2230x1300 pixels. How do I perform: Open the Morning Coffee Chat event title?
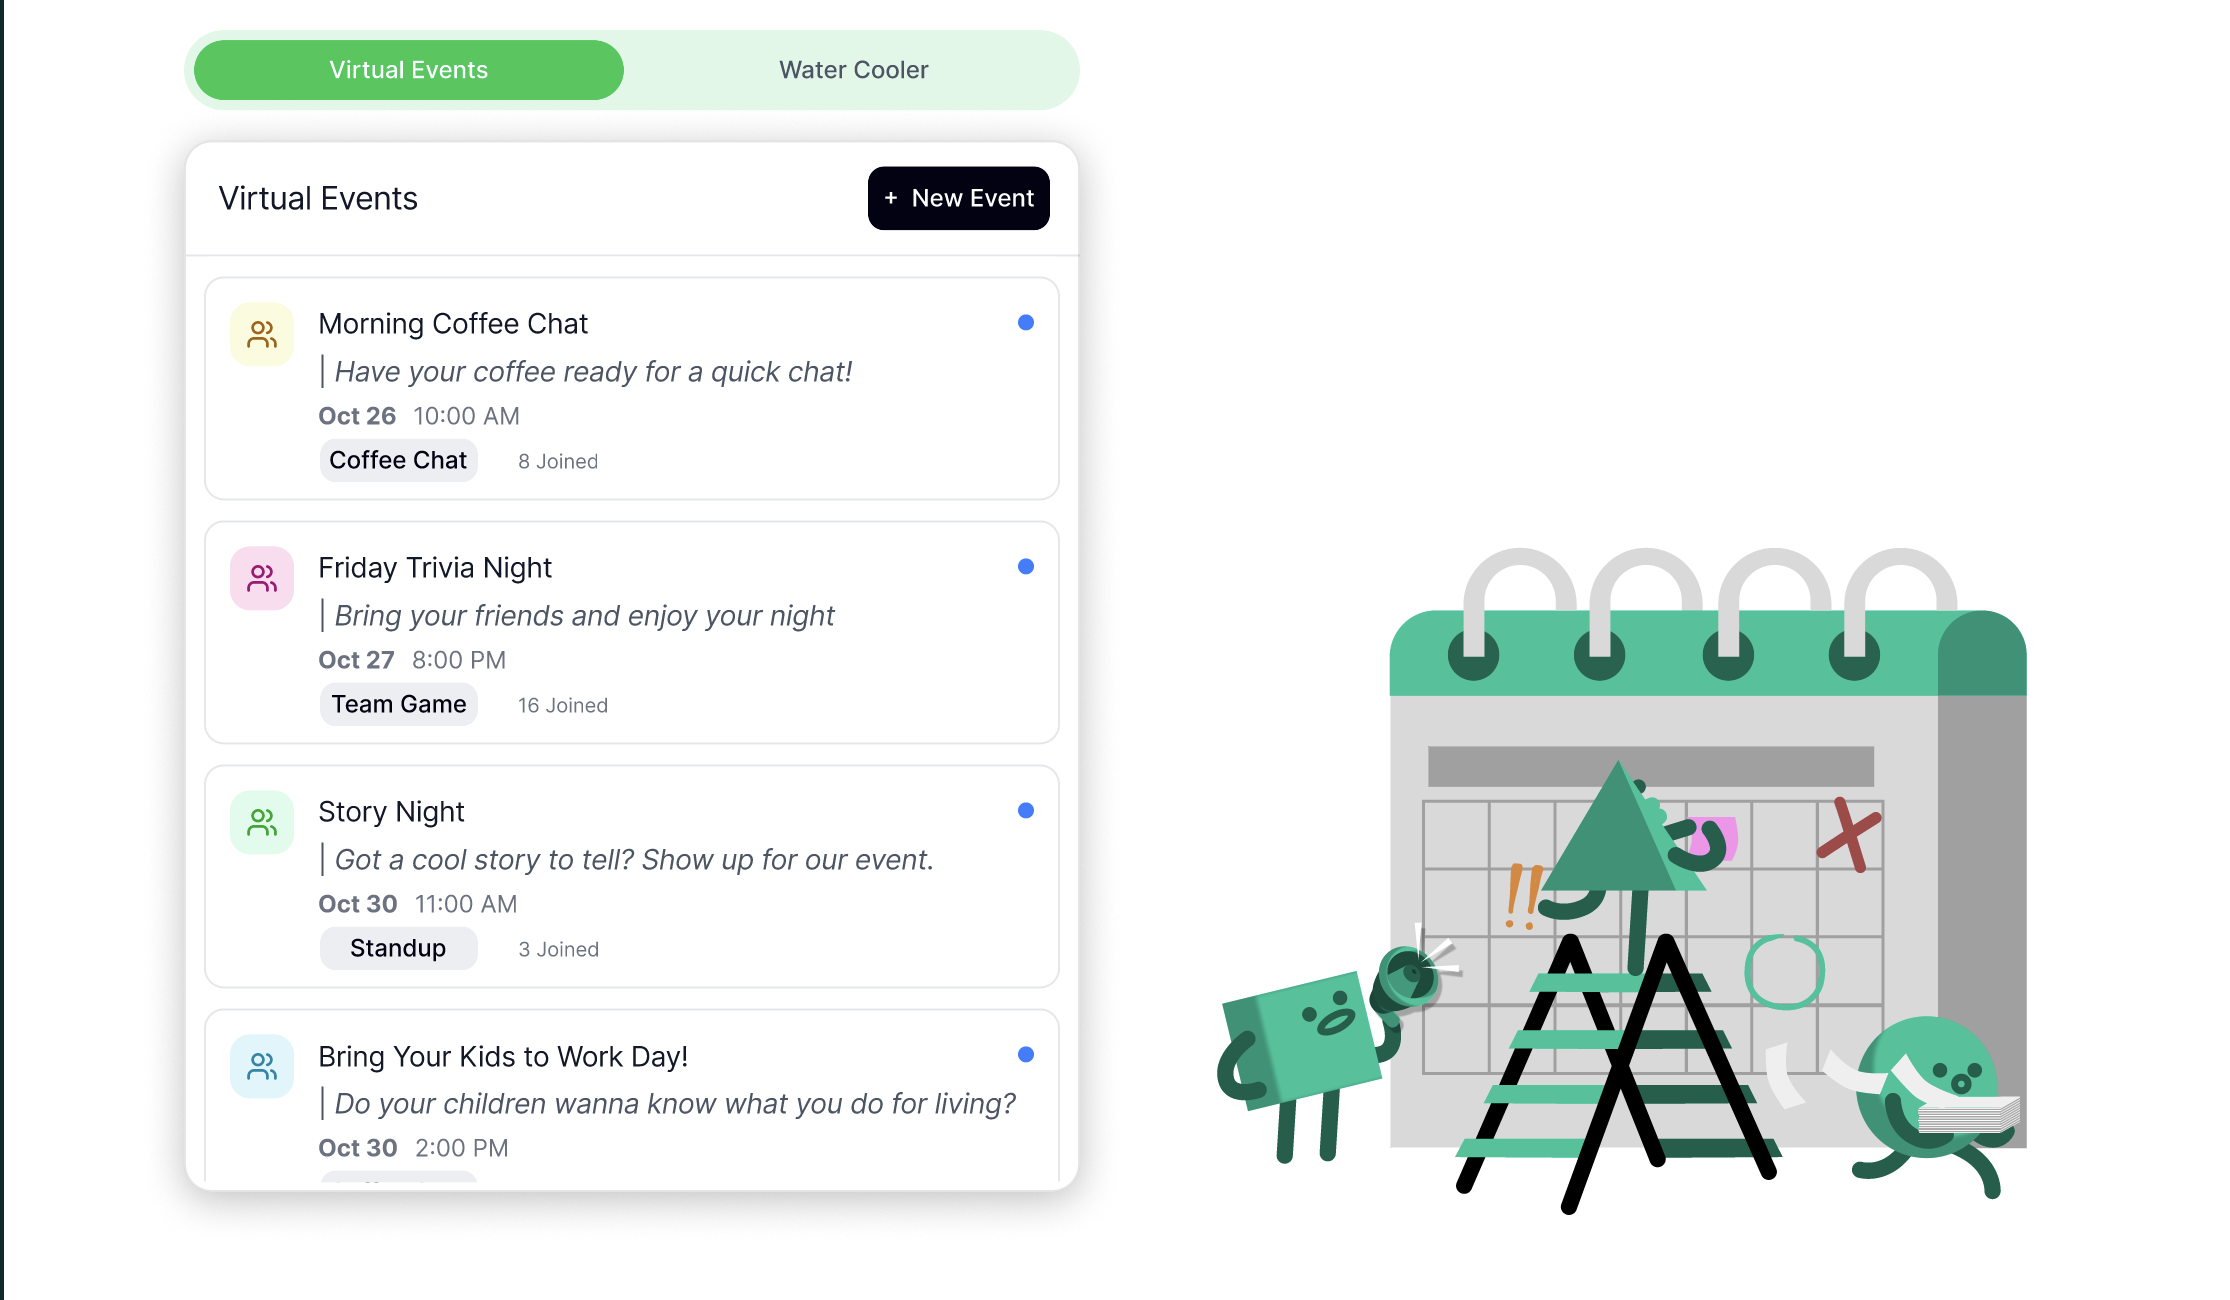click(x=453, y=324)
